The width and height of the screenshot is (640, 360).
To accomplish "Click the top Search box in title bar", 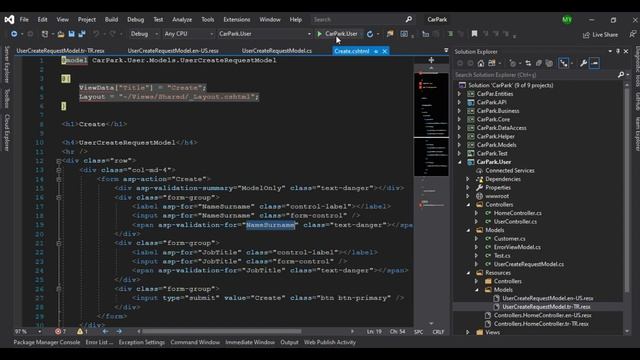I will click(357, 19).
